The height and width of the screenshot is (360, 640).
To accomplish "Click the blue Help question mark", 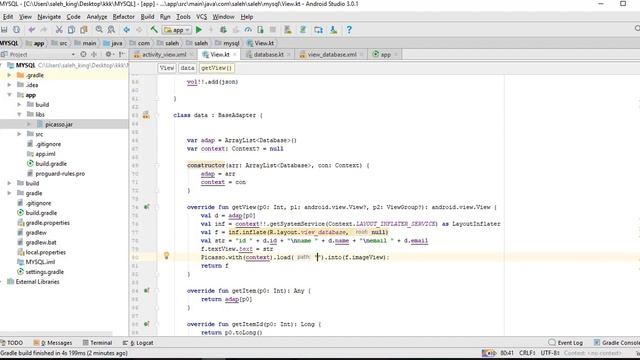I will [x=349, y=30].
